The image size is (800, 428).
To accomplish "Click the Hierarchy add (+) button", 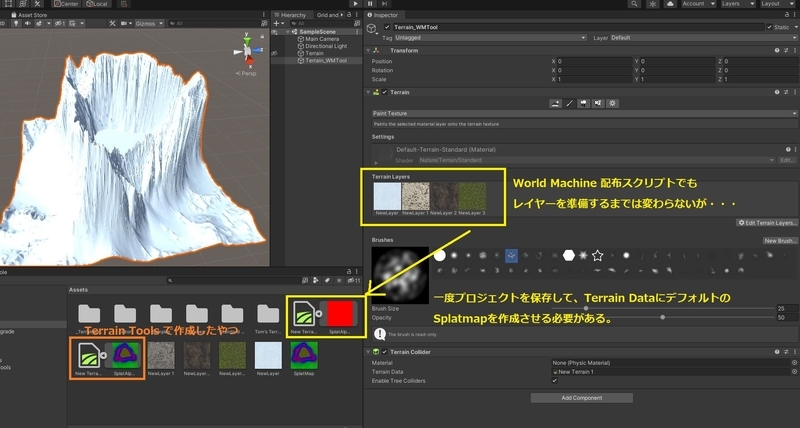I will click(x=278, y=23).
